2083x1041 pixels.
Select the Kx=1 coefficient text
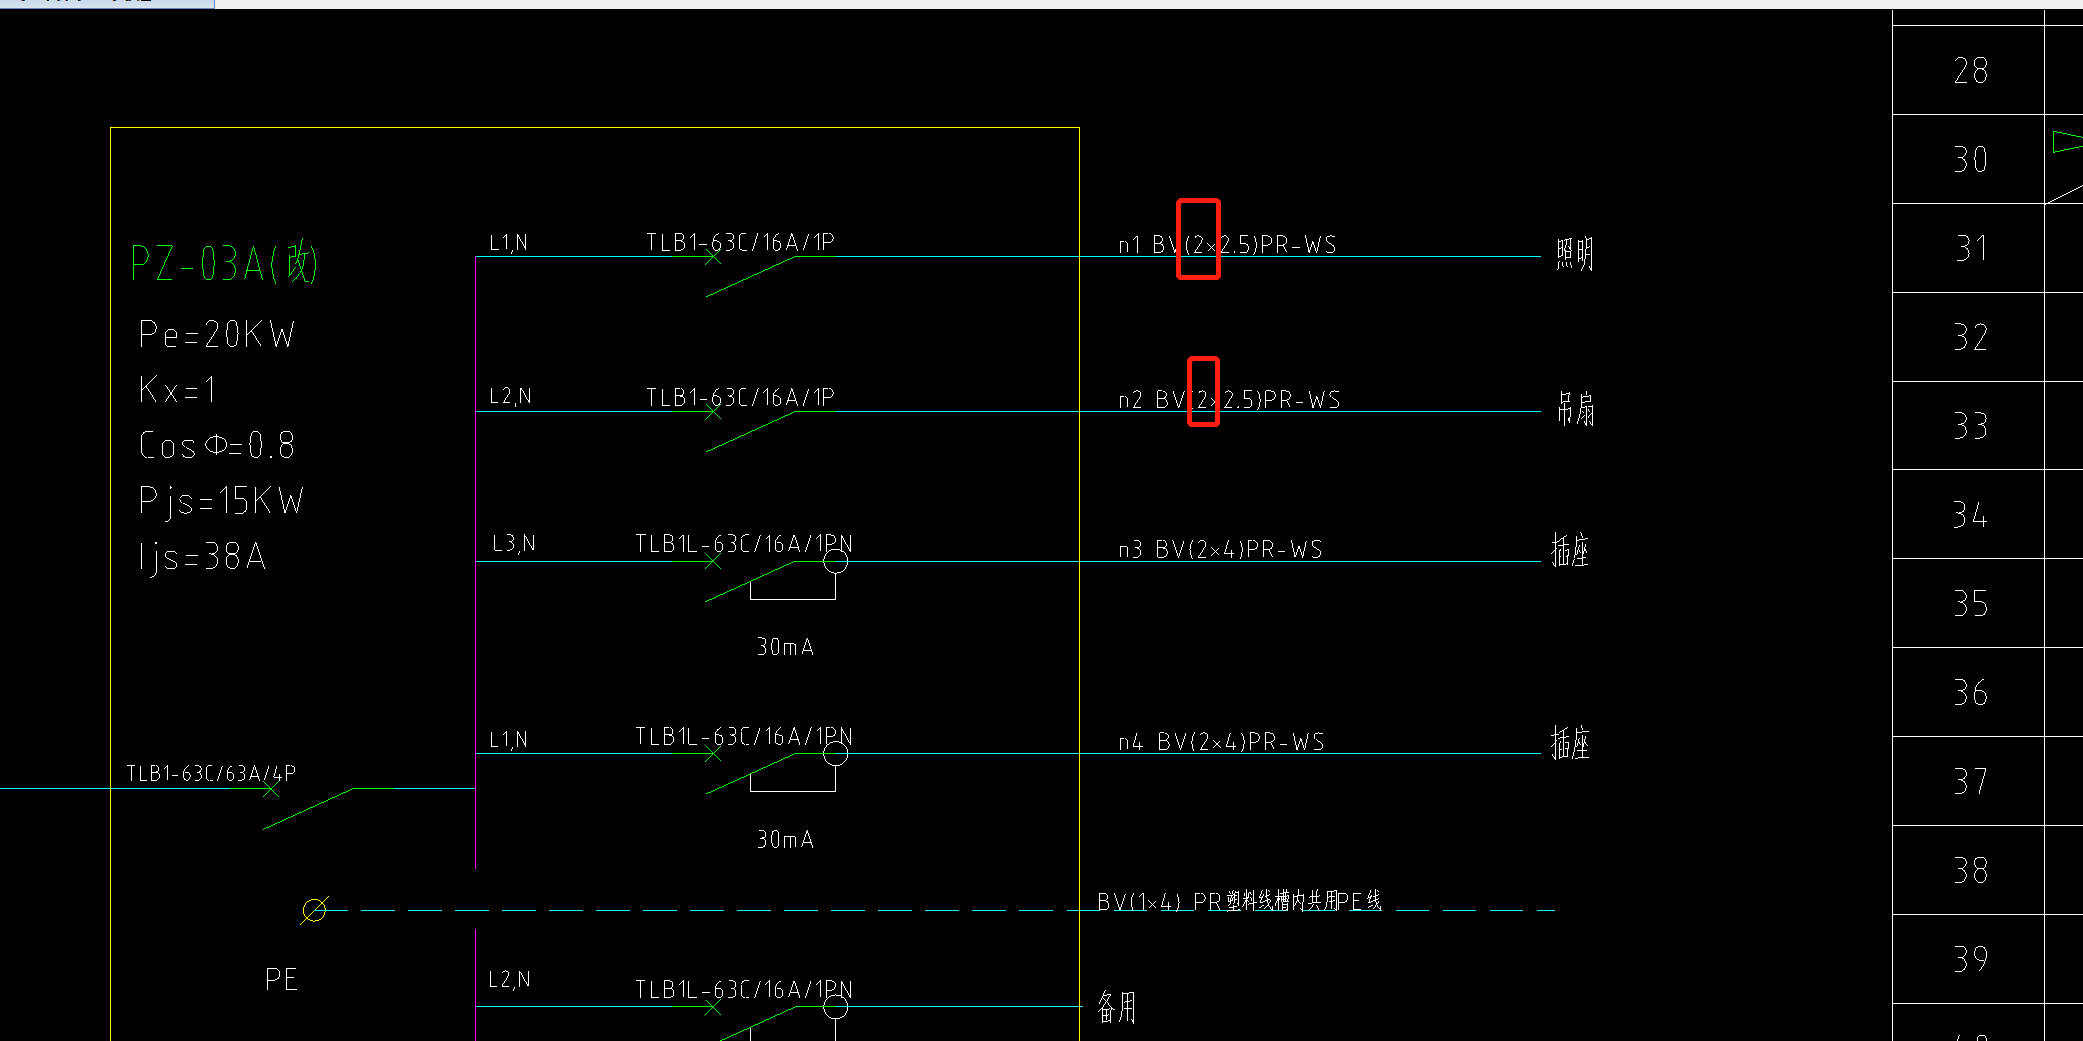tap(177, 390)
